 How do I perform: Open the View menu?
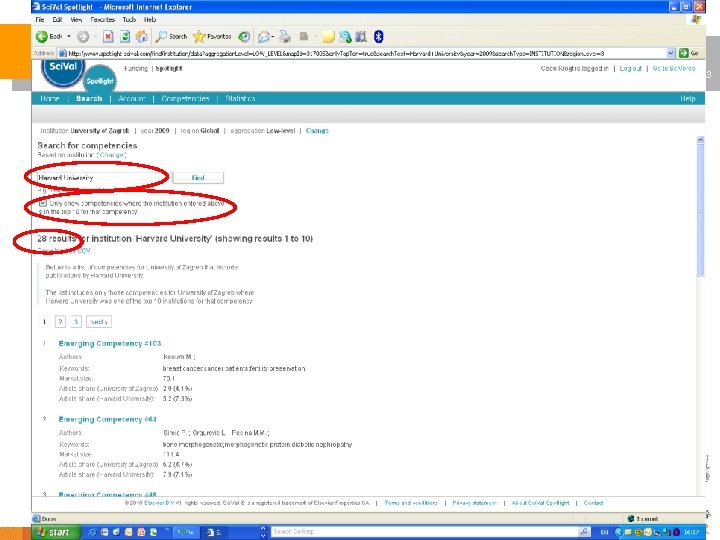(76, 20)
